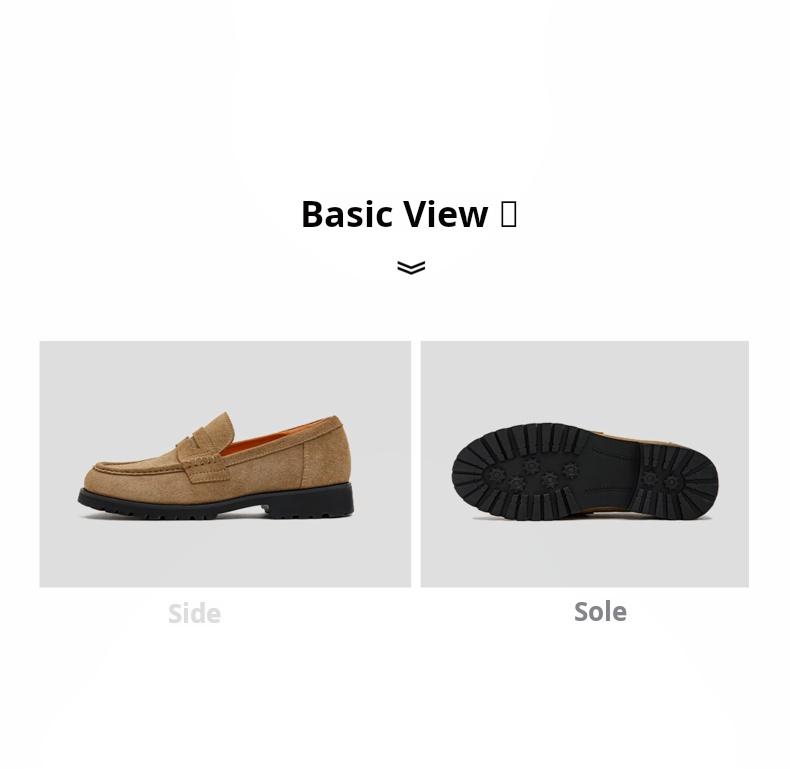This screenshot has width=790, height=769.
Task: Click the Sole caption label
Action: tap(601, 611)
